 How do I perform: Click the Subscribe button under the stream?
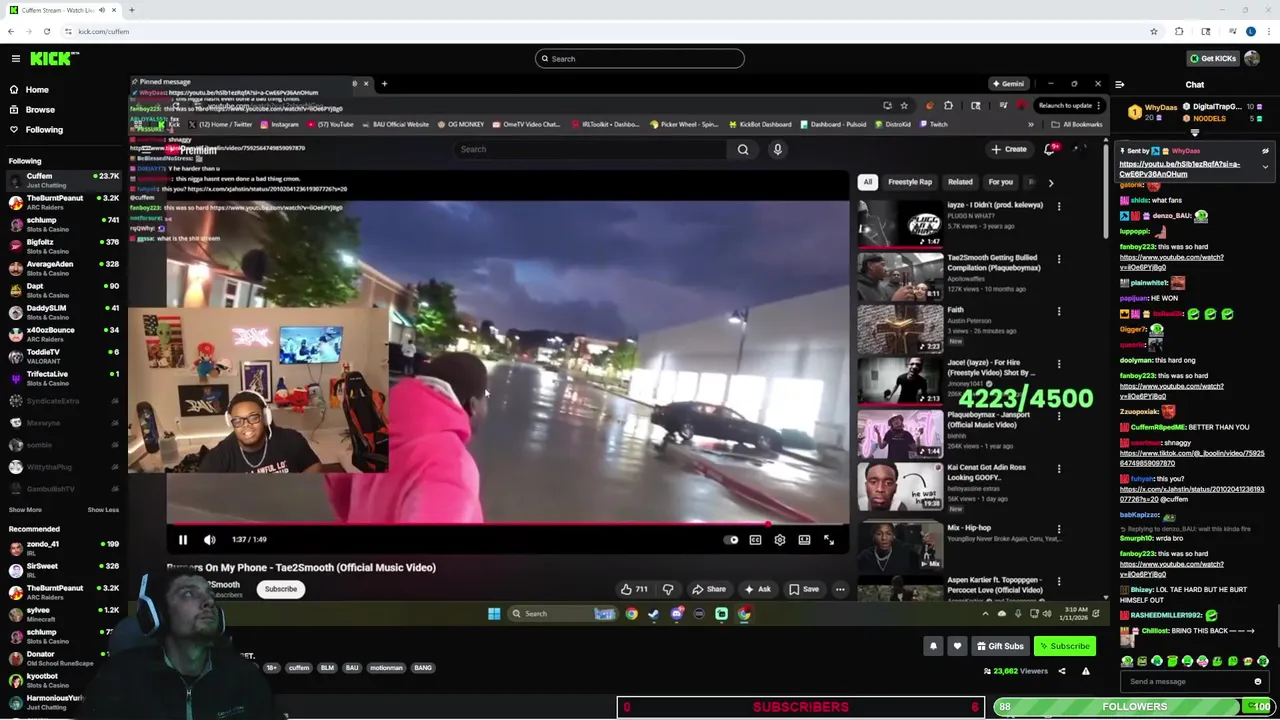[1063, 646]
